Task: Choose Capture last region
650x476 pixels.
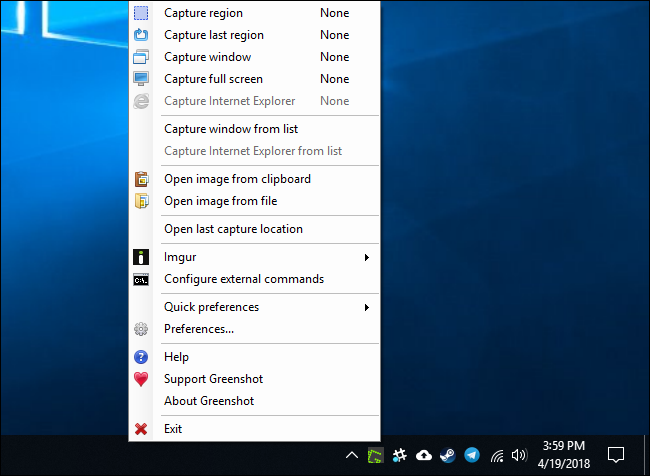Action: point(213,35)
